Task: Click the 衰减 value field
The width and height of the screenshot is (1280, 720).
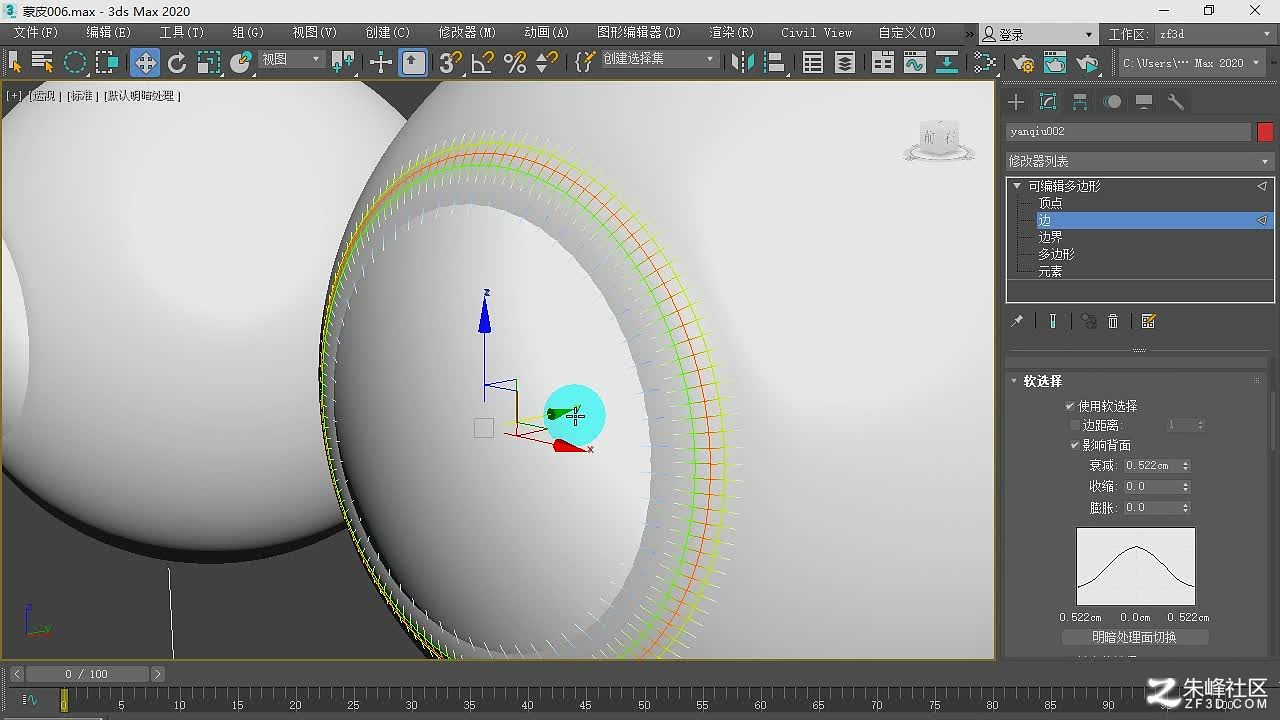Action: click(1151, 465)
